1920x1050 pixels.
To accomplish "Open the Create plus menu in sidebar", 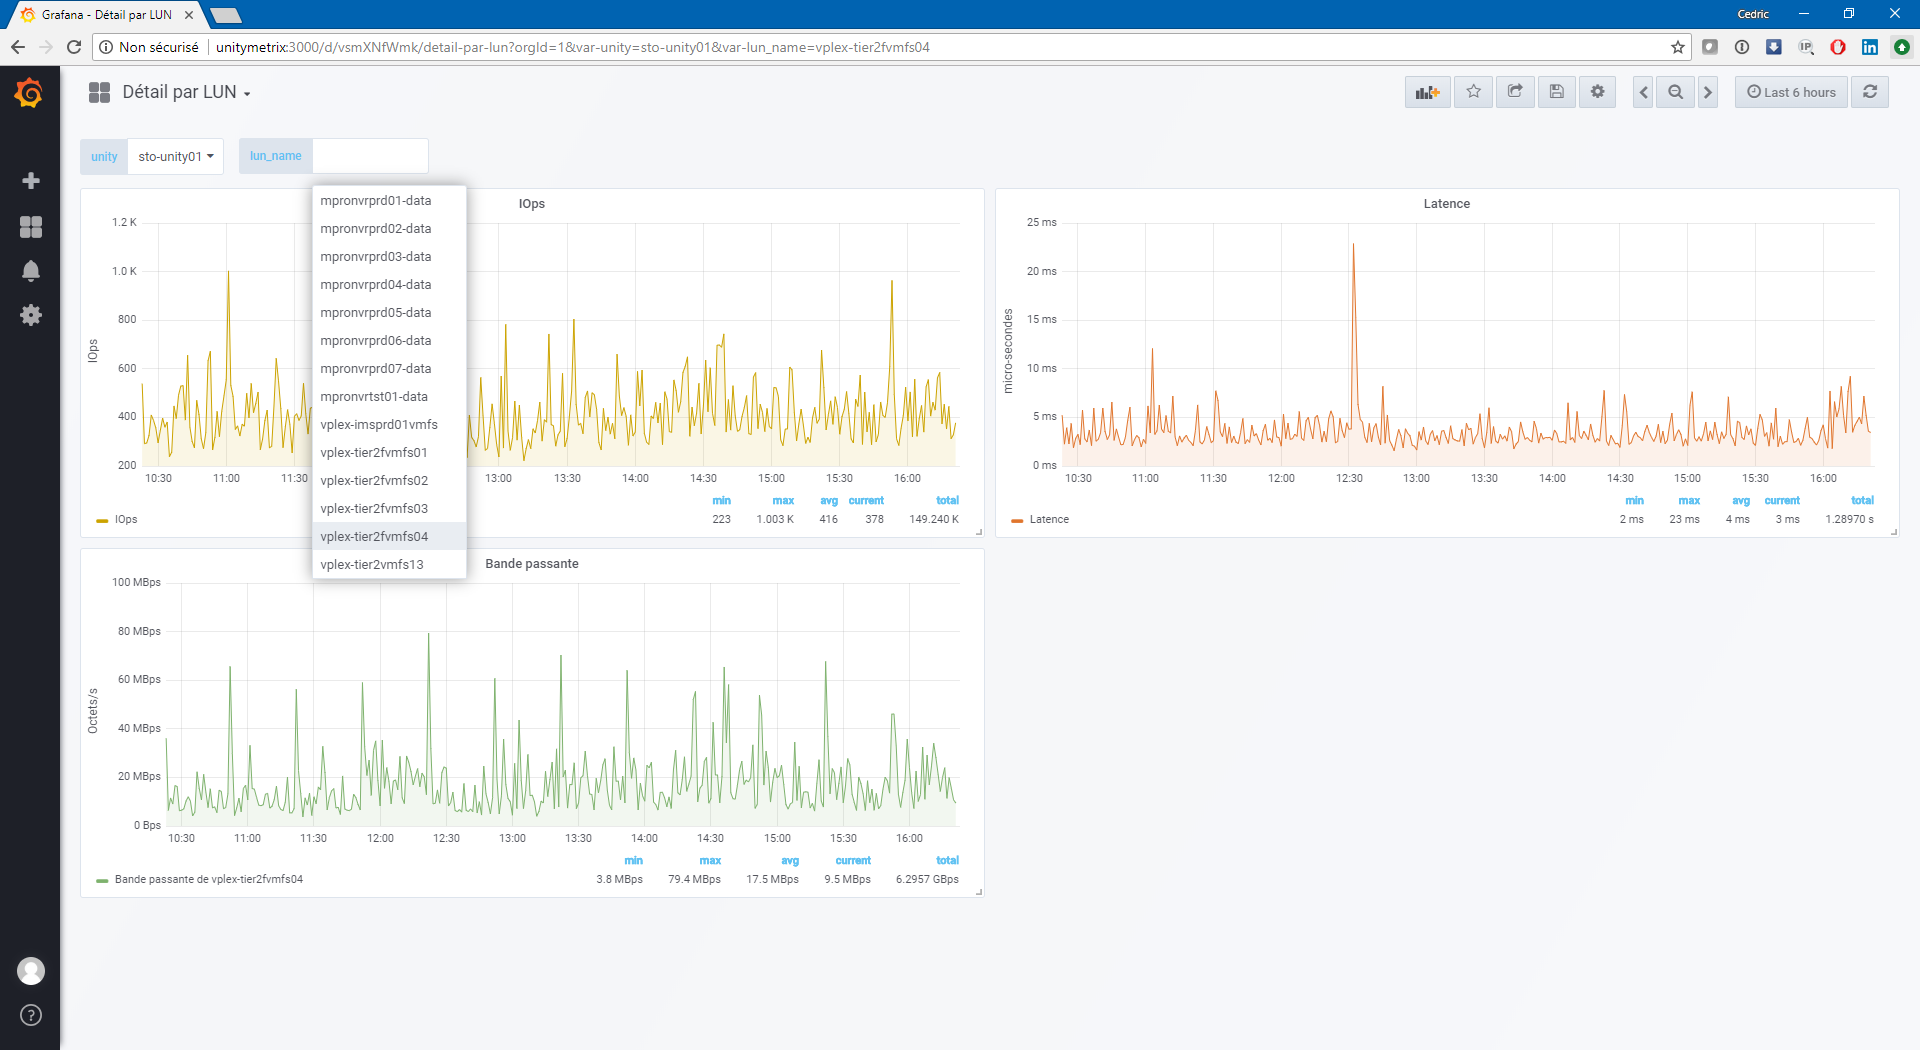I will coord(31,181).
